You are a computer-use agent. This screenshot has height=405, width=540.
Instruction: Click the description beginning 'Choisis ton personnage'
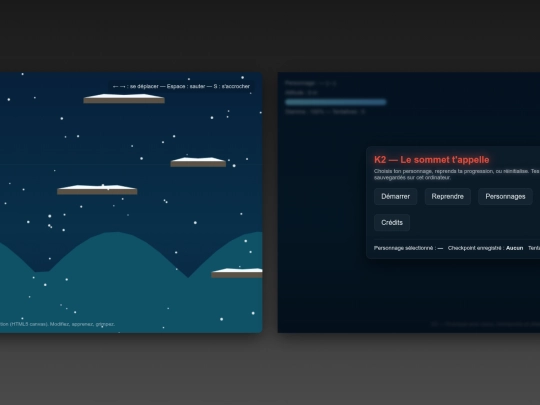click(457, 174)
